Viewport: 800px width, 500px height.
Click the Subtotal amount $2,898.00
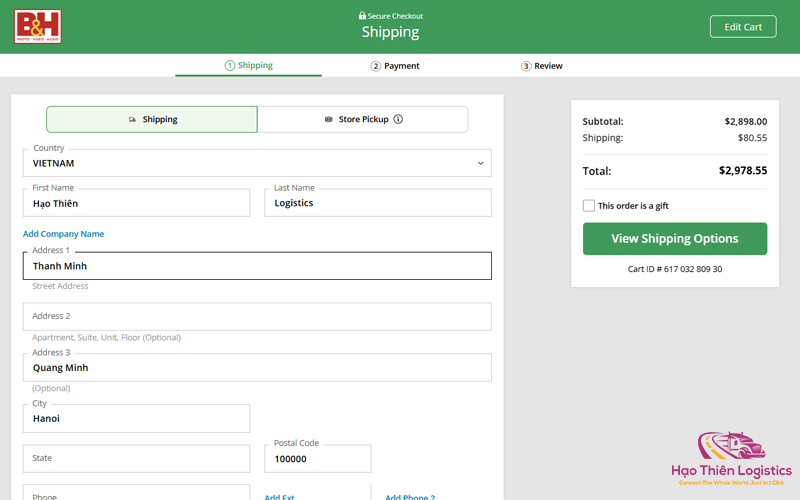pos(745,121)
